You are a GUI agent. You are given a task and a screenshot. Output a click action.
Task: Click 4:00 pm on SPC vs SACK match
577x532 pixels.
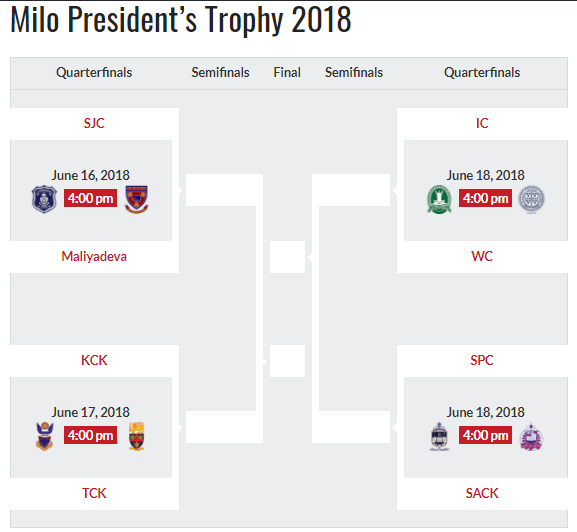(485, 435)
